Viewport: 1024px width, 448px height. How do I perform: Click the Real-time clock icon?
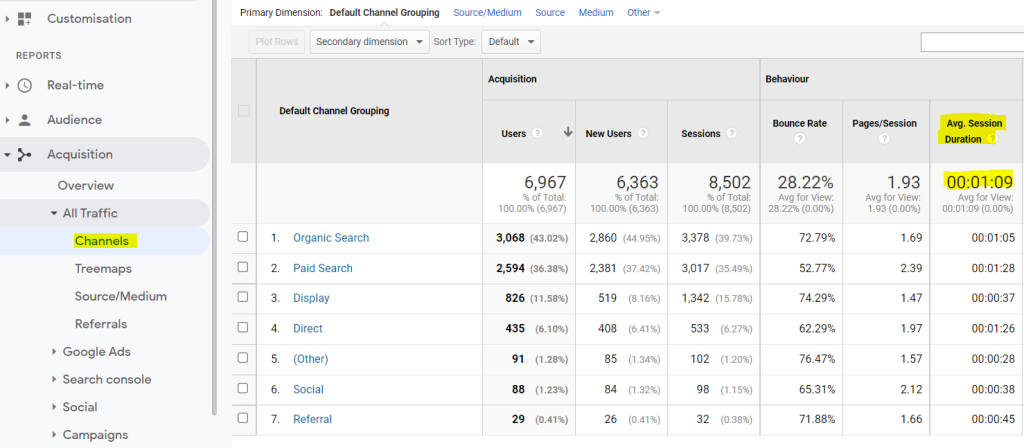pyautogui.click(x=24, y=86)
